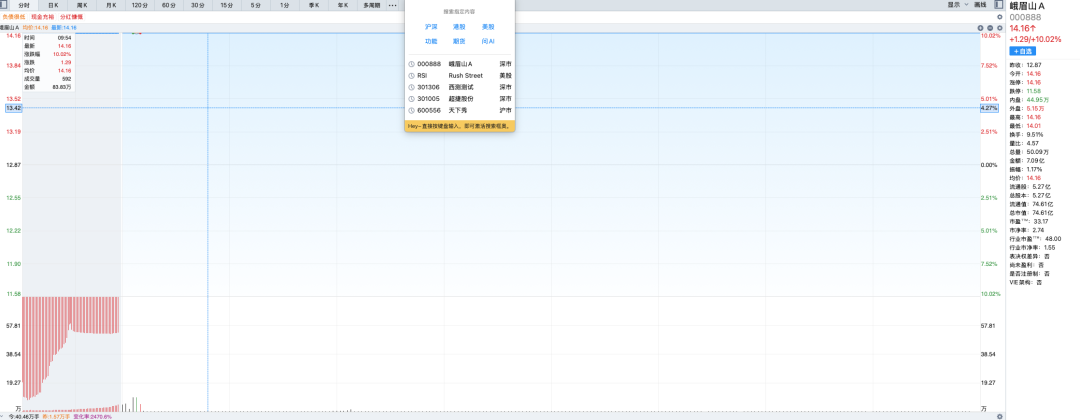Click the 13.42 crosshair price label
This screenshot has width=1080, height=420.
[x=14, y=108]
